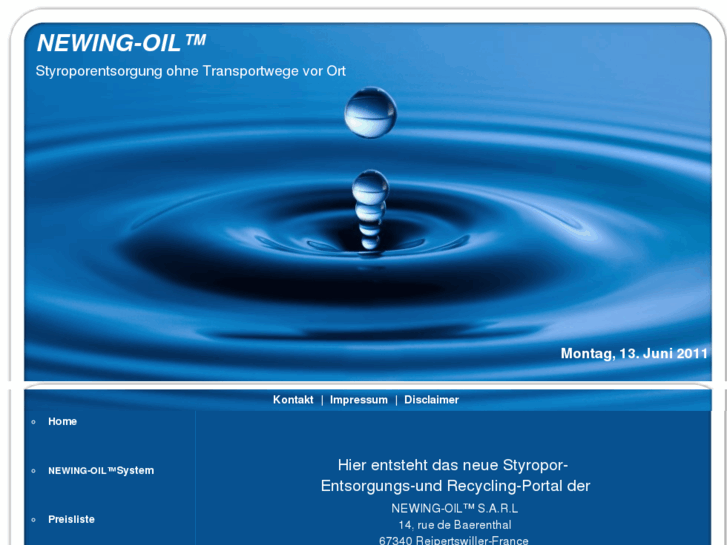Click the water drop banner image
The height and width of the screenshot is (545, 727).
368,202
